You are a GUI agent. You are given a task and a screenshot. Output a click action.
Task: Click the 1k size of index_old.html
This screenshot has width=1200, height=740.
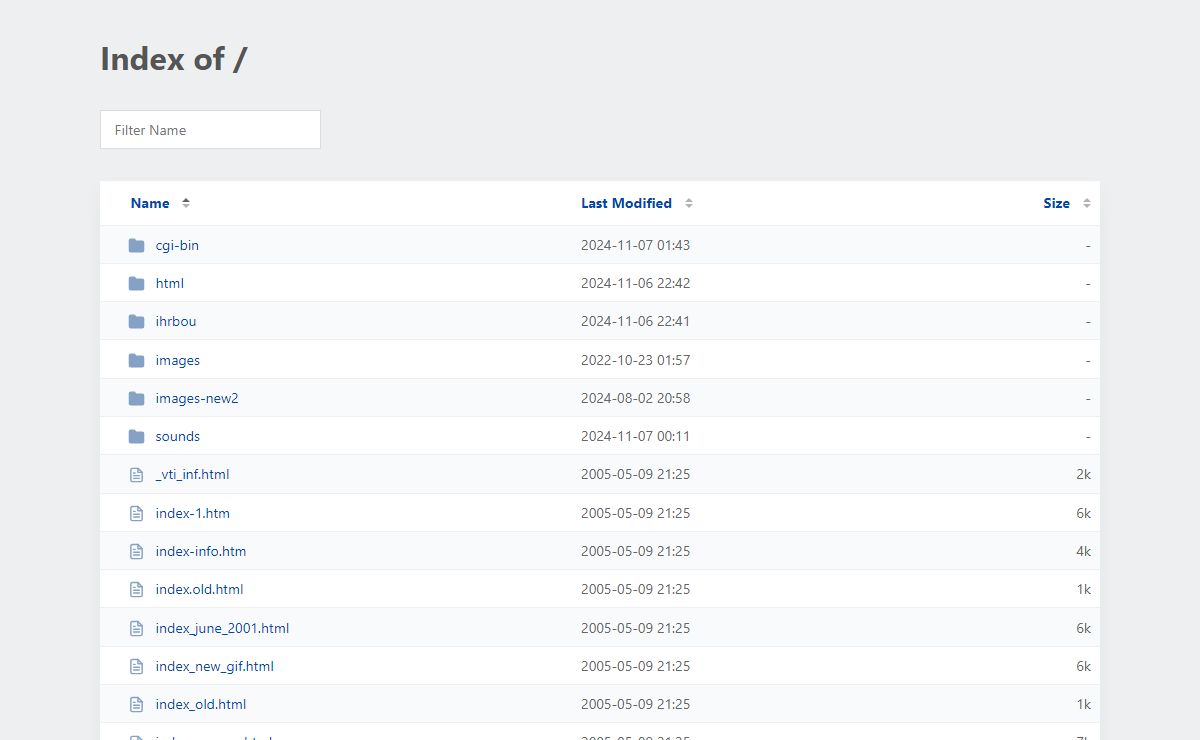tap(1083, 704)
